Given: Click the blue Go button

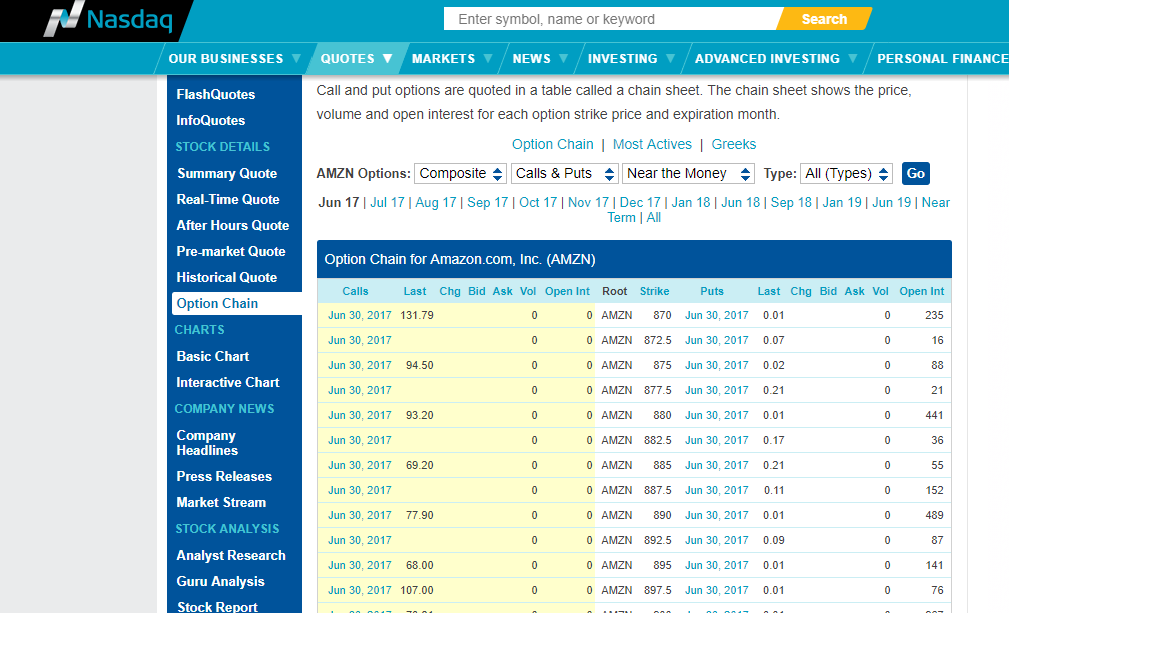Looking at the screenshot, I should (x=915, y=173).
